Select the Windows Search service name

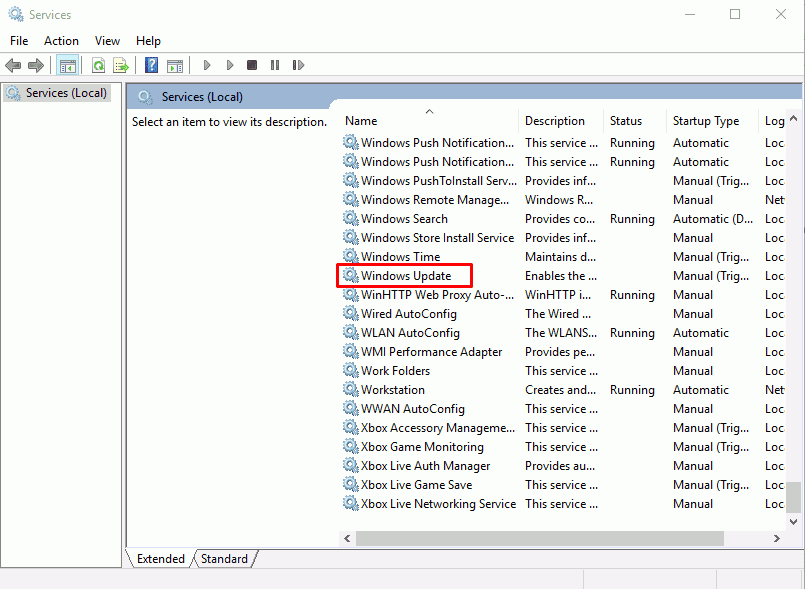click(x=404, y=219)
